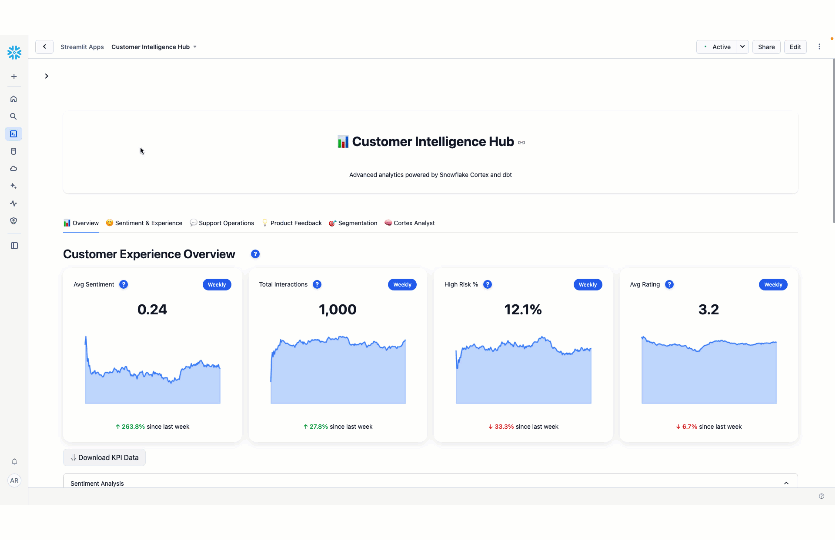Open the Search icon in sidebar

14,116
